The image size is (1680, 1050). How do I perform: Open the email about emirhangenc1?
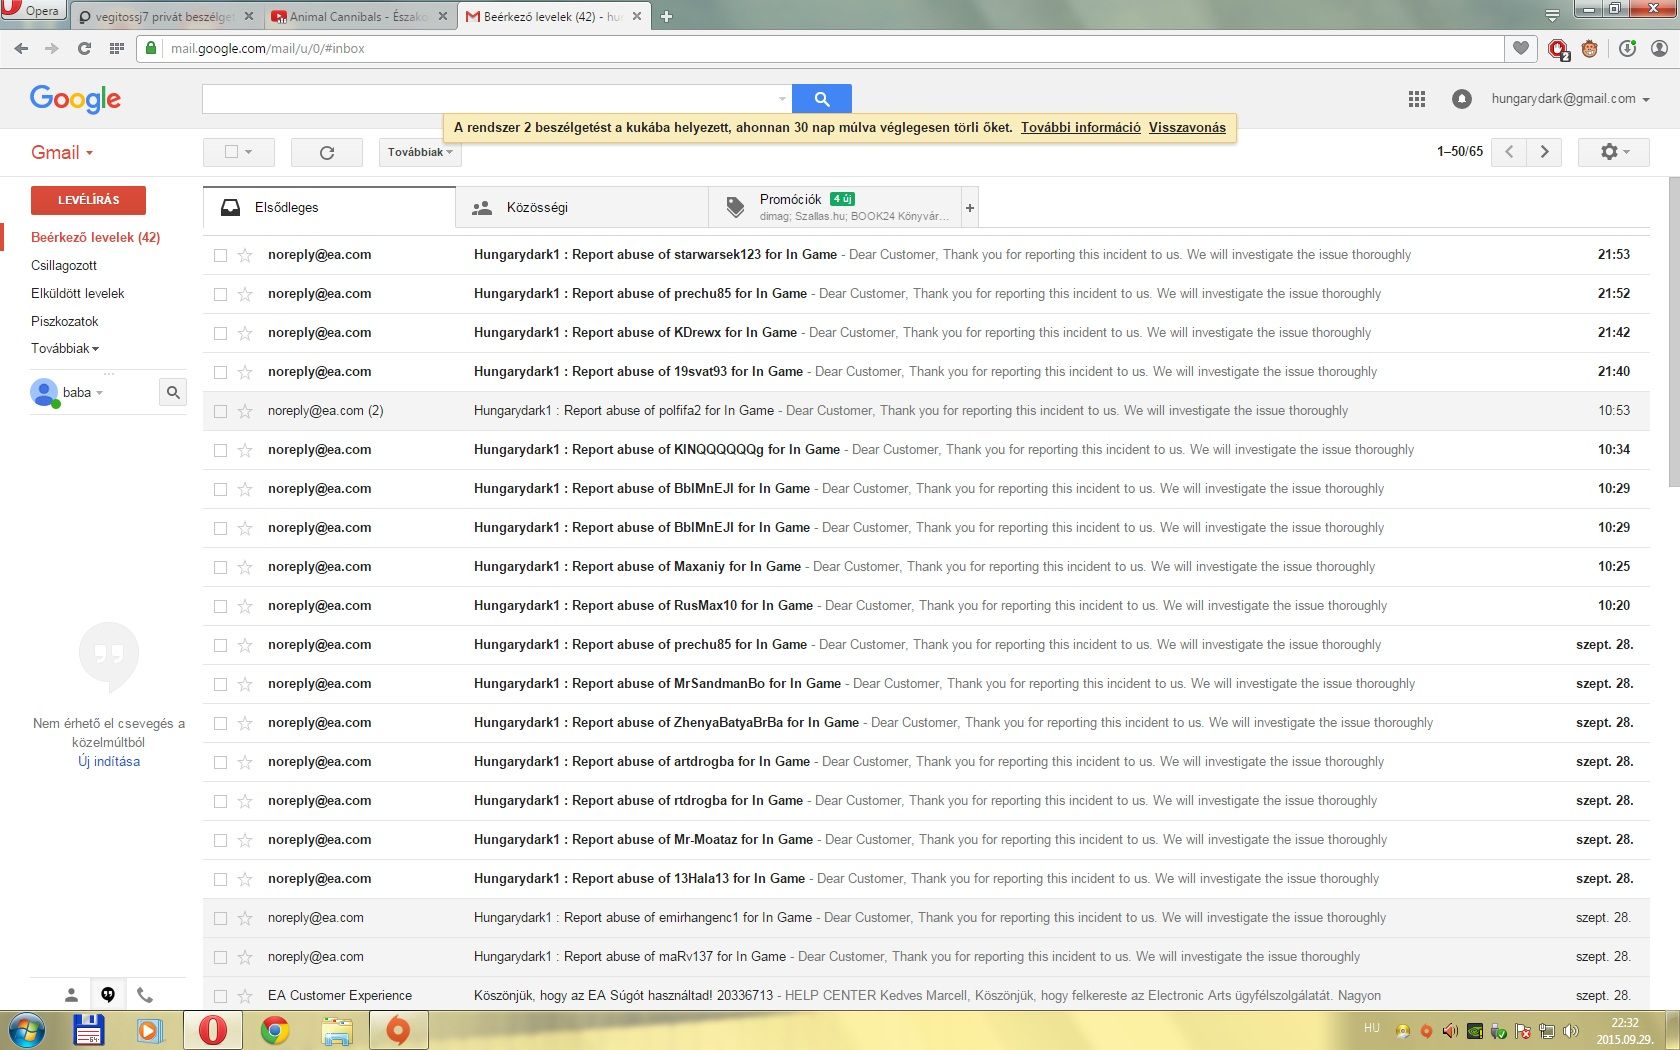926,918
